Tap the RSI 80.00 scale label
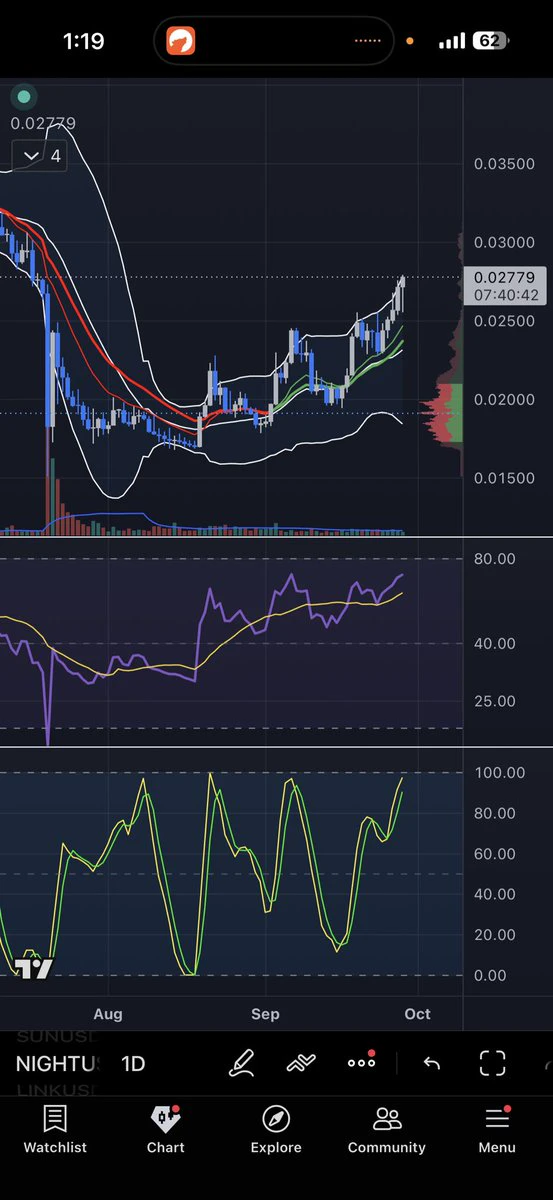This screenshot has height=1200, width=553. 494,559
